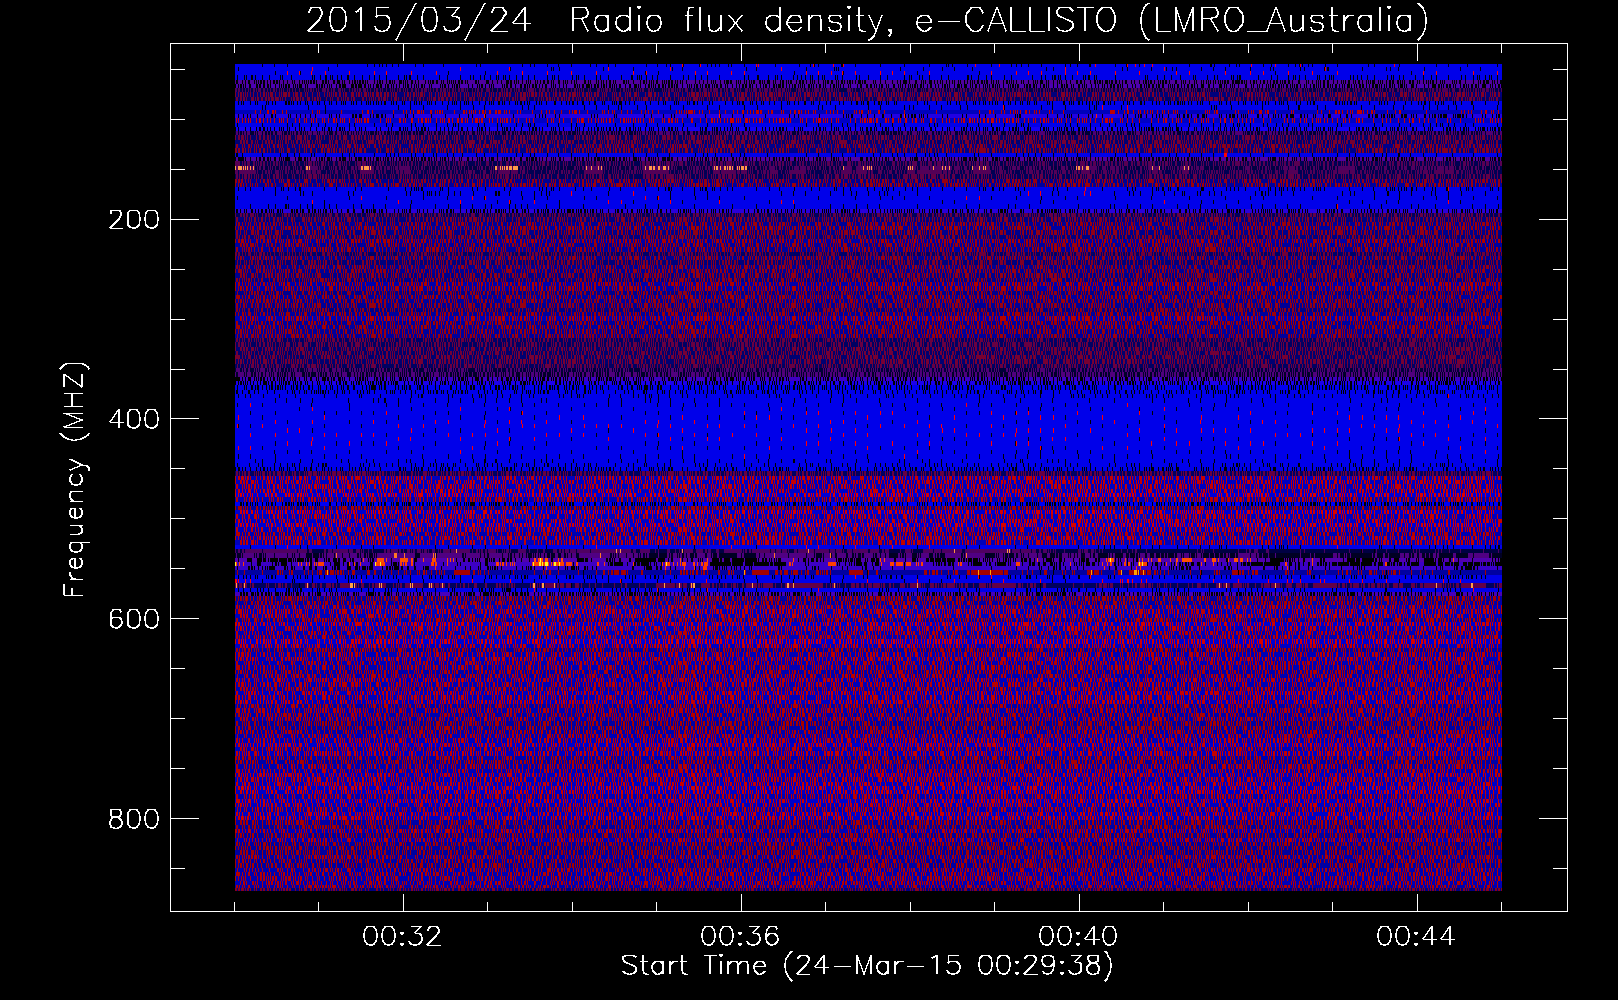Viewport: 1618px width, 1000px height.
Task: Click the 00:32 time tick label
Action: click(x=403, y=937)
